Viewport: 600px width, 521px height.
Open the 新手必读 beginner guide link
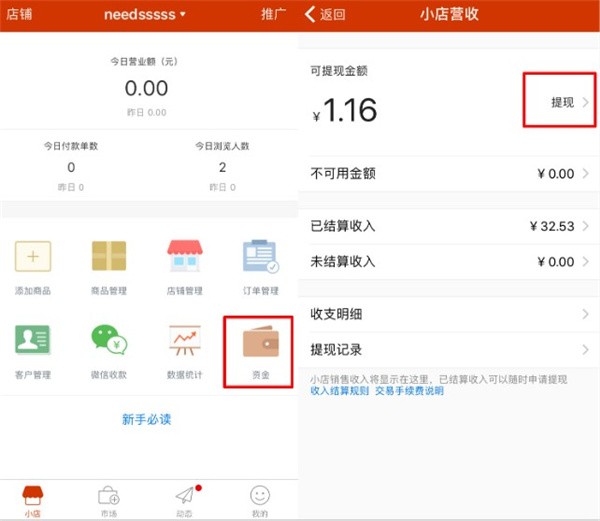(x=147, y=419)
